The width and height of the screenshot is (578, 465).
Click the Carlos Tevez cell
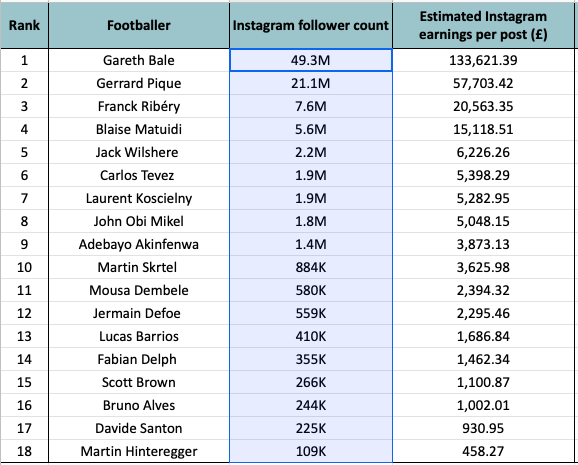pos(139,175)
